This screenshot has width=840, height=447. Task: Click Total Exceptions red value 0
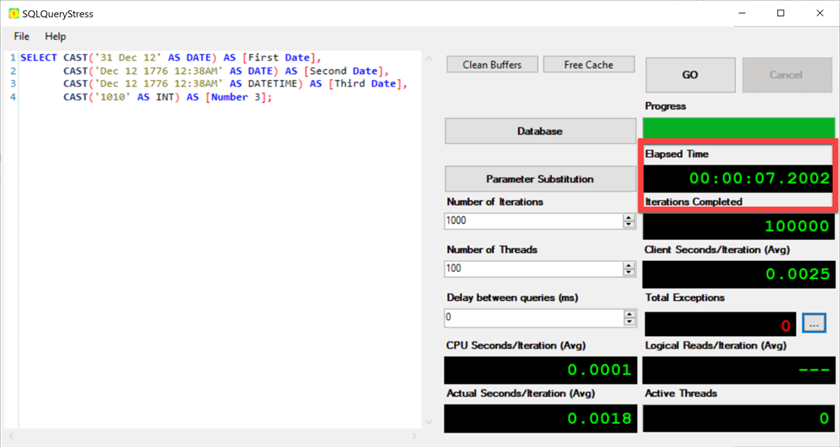click(x=785, y=325)
